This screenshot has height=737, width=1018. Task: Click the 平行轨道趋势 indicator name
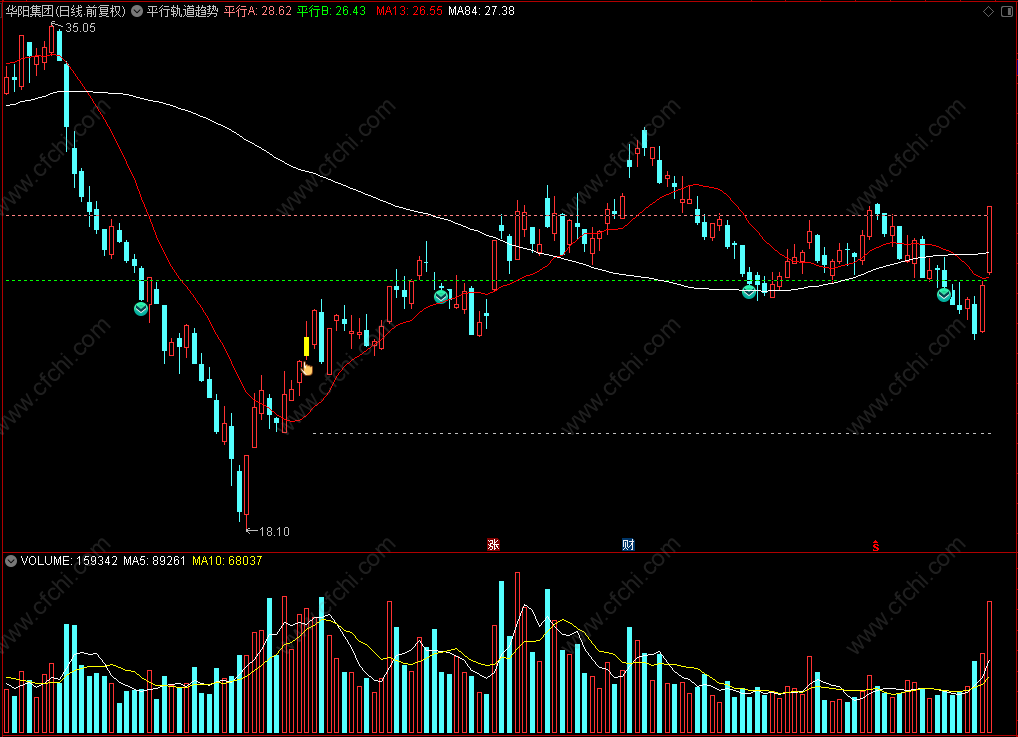182,11
